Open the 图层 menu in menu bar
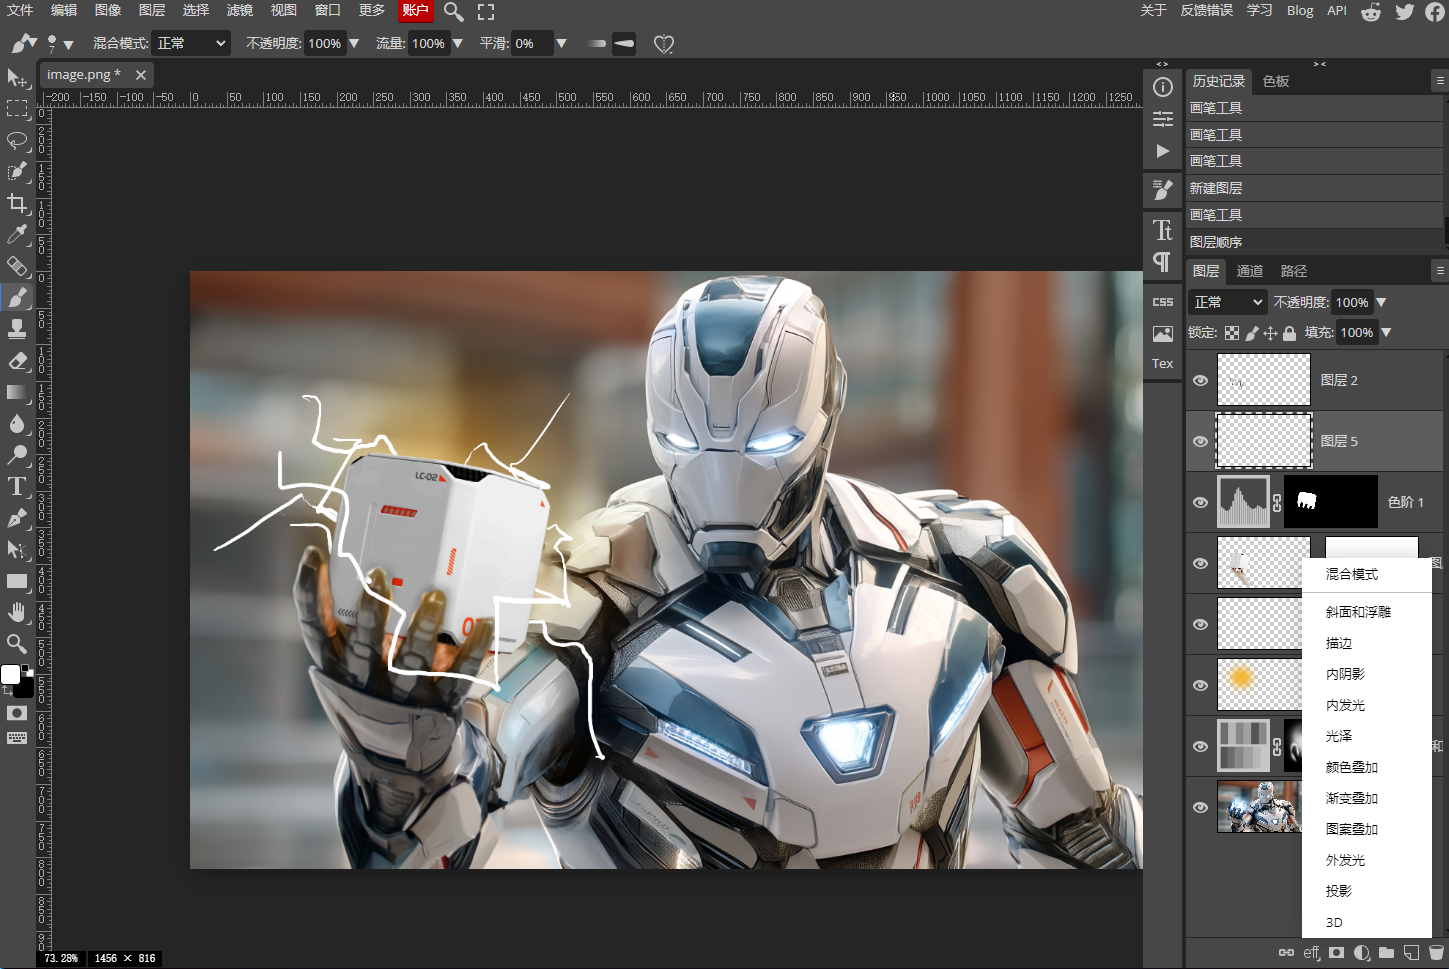1449x969 pixels. (152, 10)
